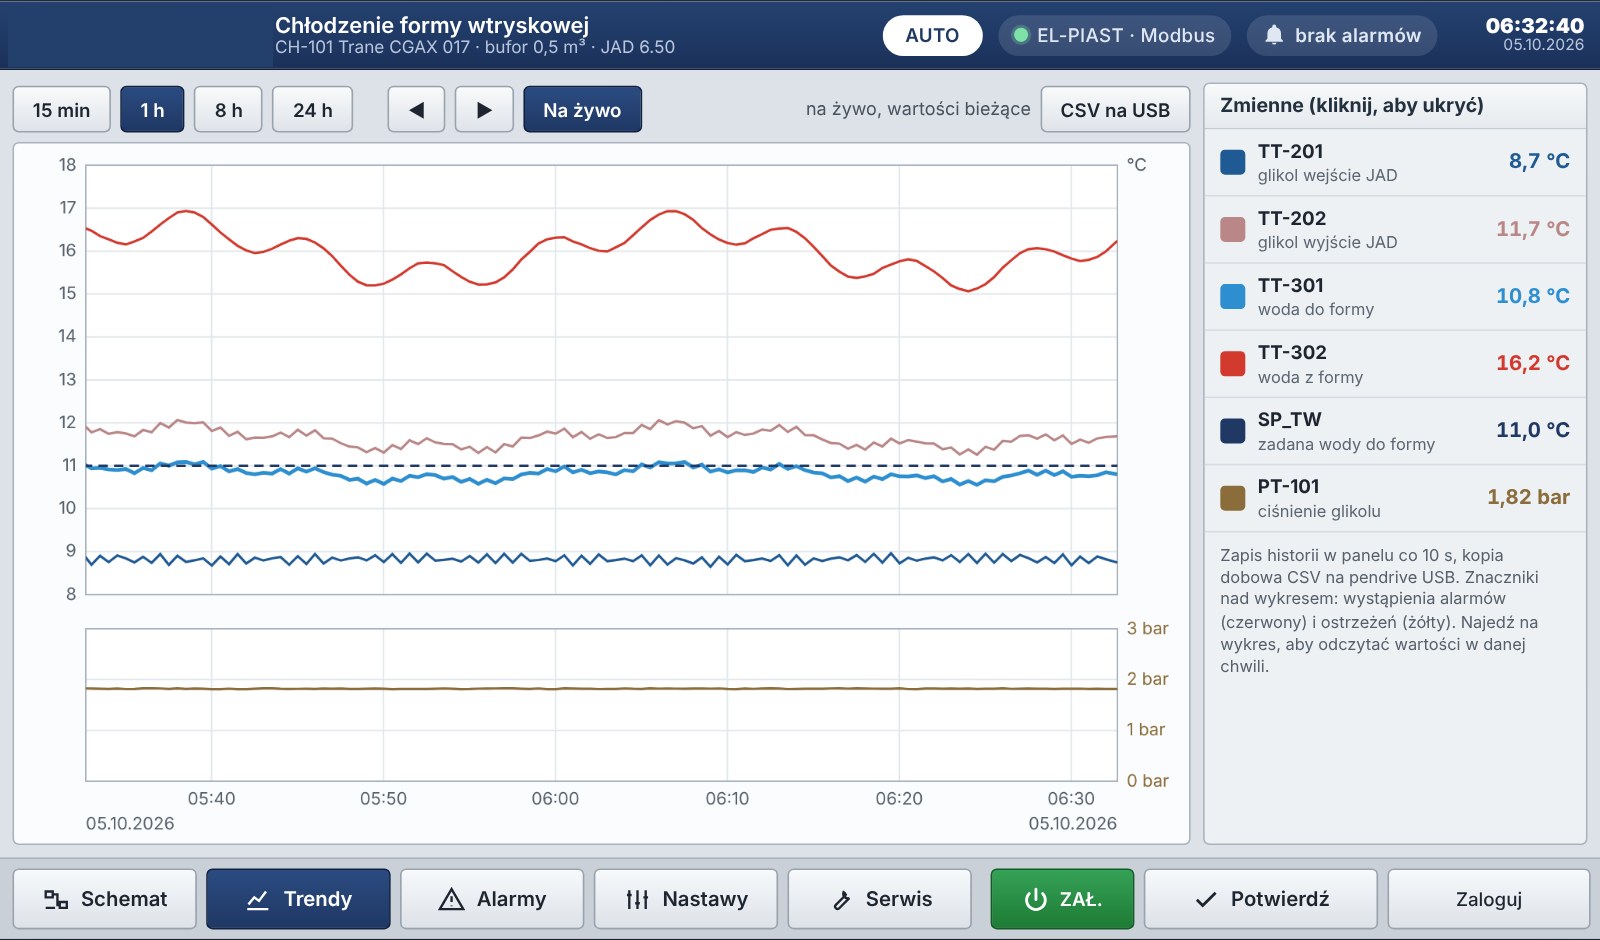The height and width of the screenshot is (940, 1600).
Task: Hide SP_TW setpoint series
Action: (1395, 431)
